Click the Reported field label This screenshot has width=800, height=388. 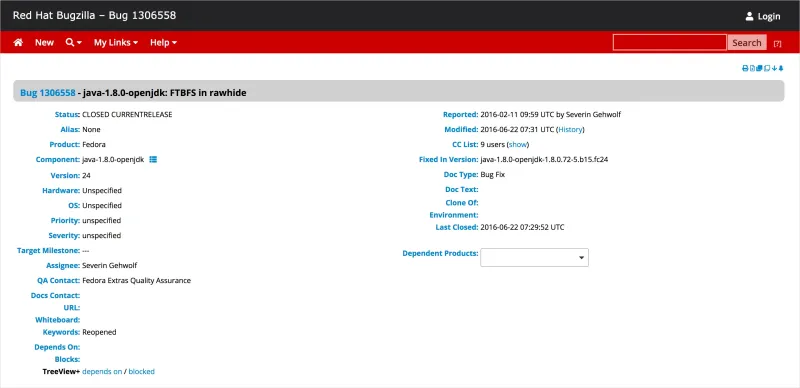pos(461,114)
